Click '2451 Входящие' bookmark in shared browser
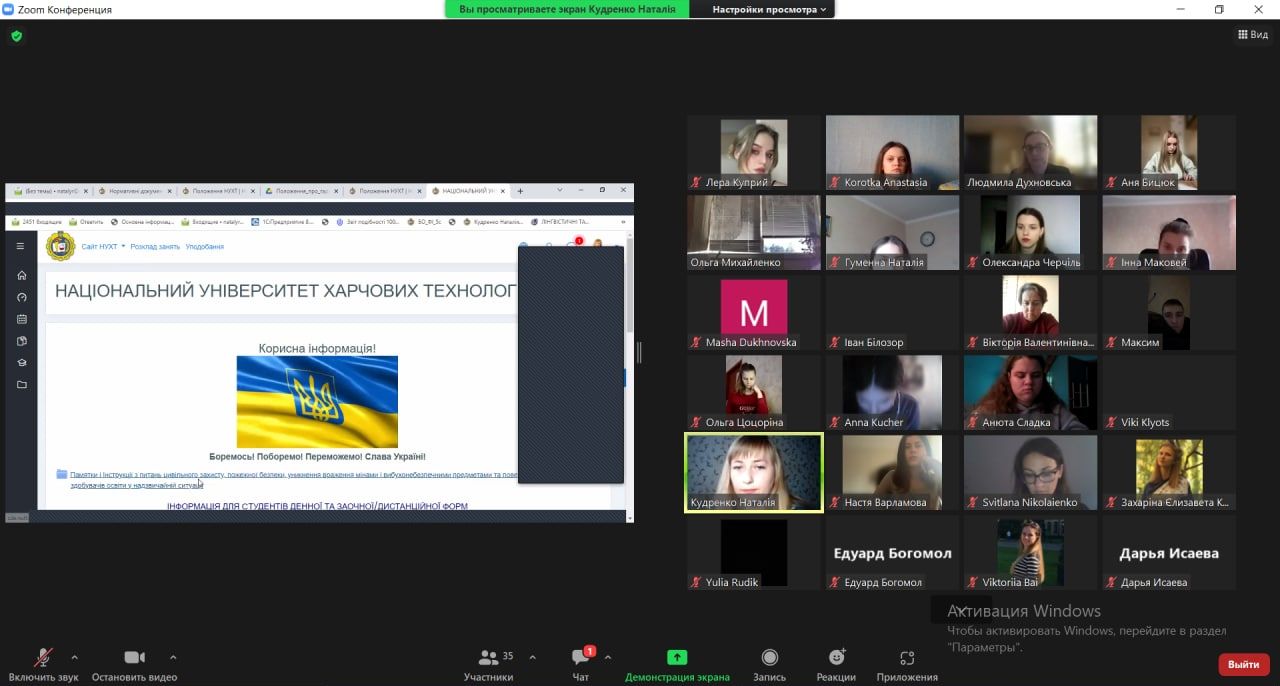 tap(38, 221)
